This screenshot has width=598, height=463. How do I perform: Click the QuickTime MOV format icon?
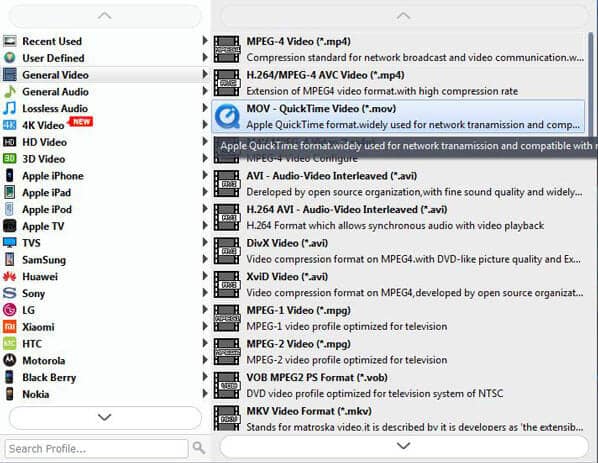point(227,116)
